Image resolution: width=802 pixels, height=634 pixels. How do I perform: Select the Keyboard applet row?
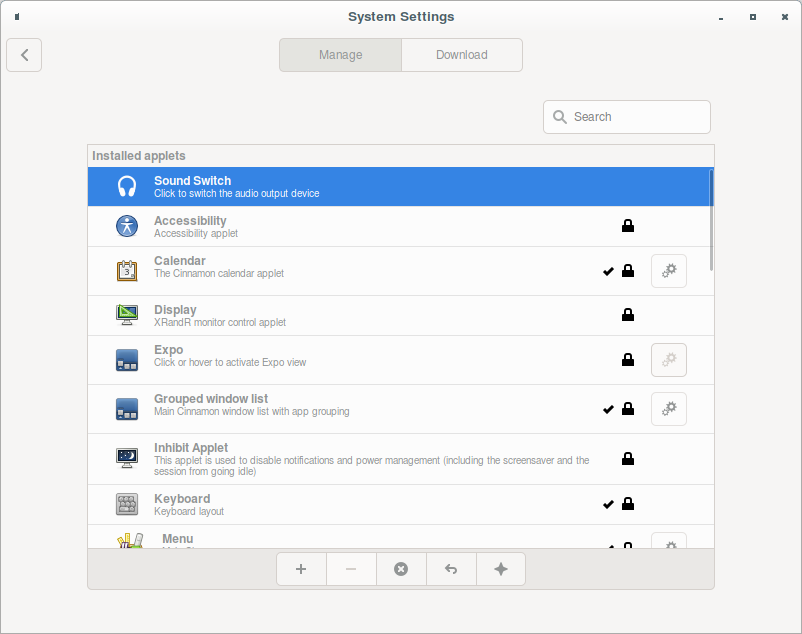[400, 505]
